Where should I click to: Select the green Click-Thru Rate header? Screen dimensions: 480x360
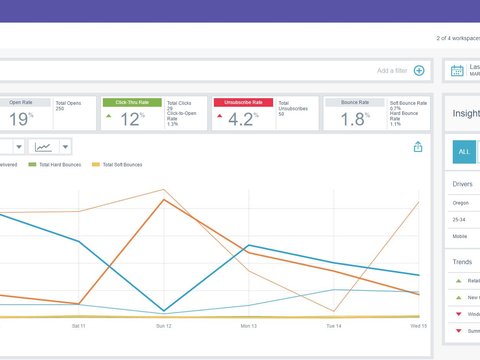[x=132, y=102]
